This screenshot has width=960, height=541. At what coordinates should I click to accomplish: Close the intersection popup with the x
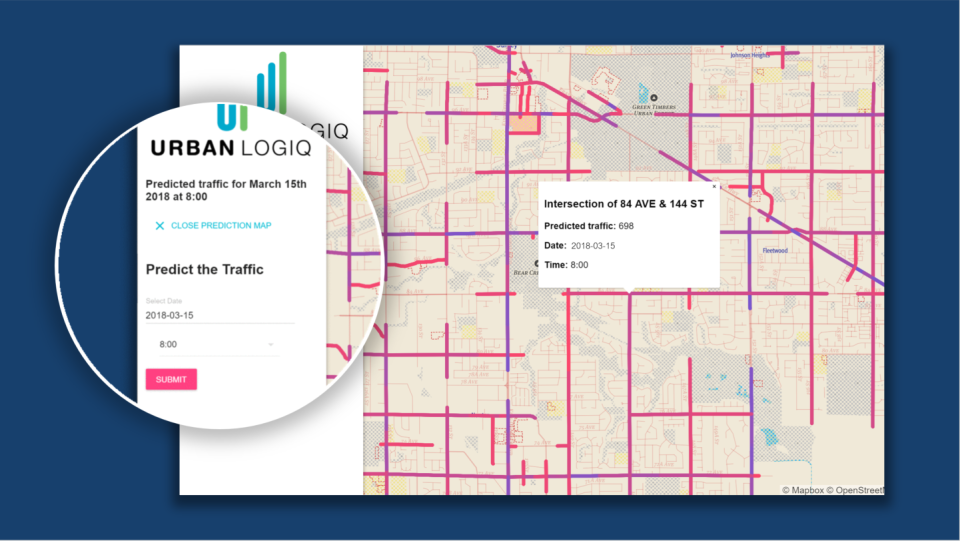pos(714,187)
